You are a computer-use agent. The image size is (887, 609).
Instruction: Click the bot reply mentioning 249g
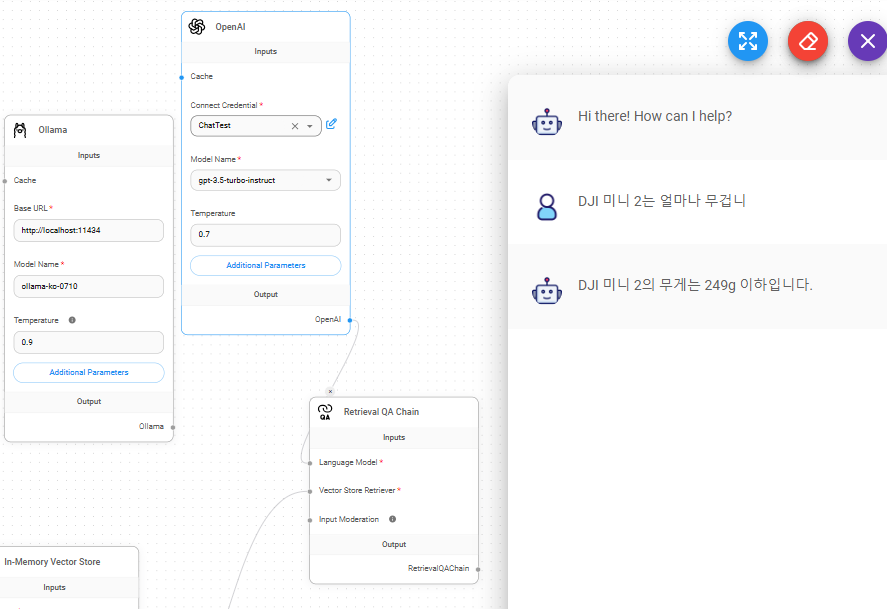click(695, 284)
